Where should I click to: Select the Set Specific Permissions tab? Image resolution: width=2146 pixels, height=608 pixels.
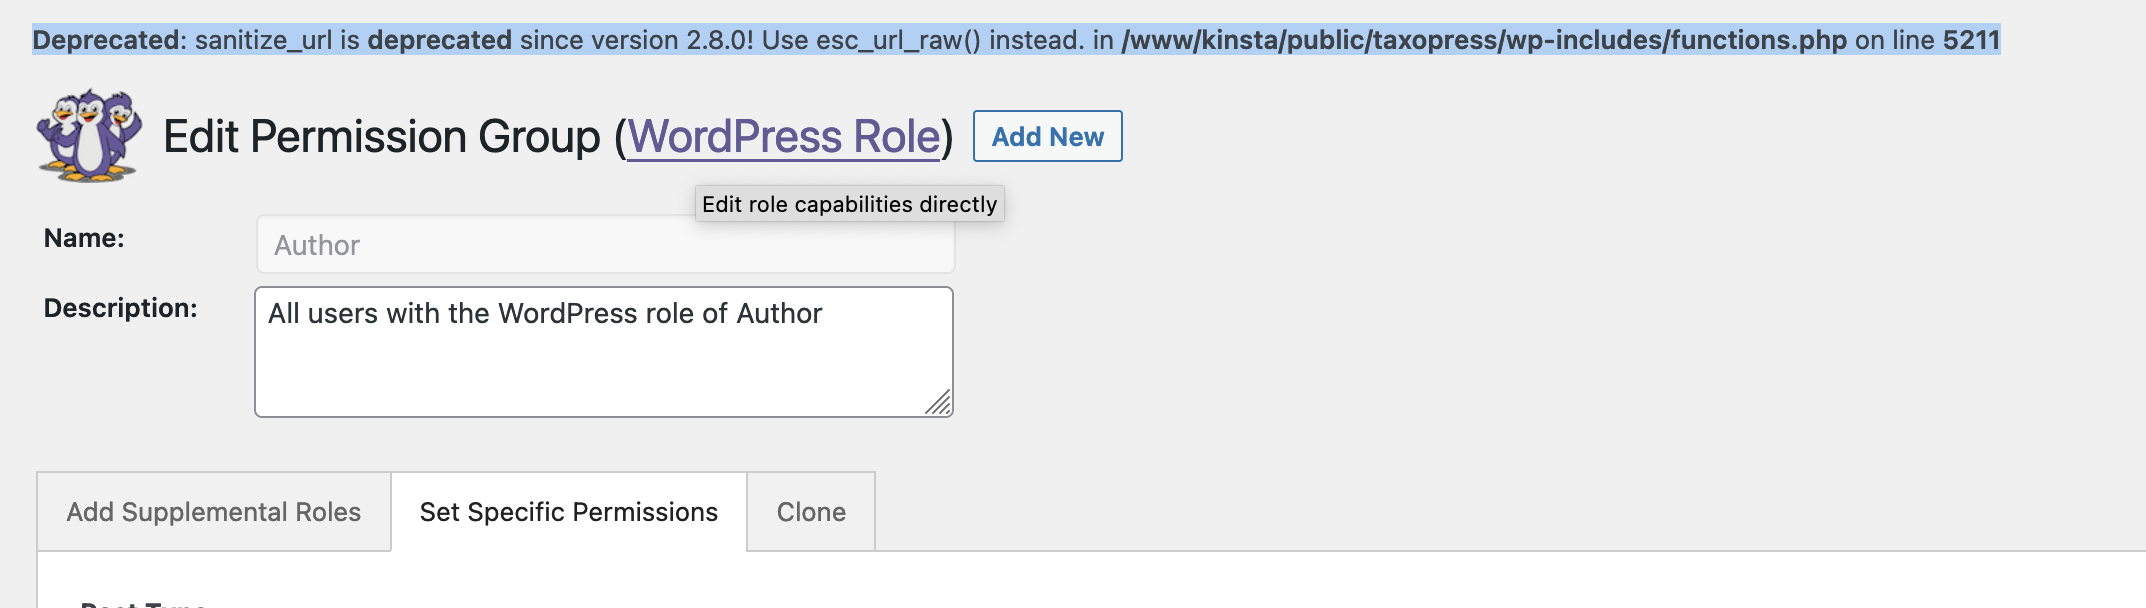click(x=567, y=511)
